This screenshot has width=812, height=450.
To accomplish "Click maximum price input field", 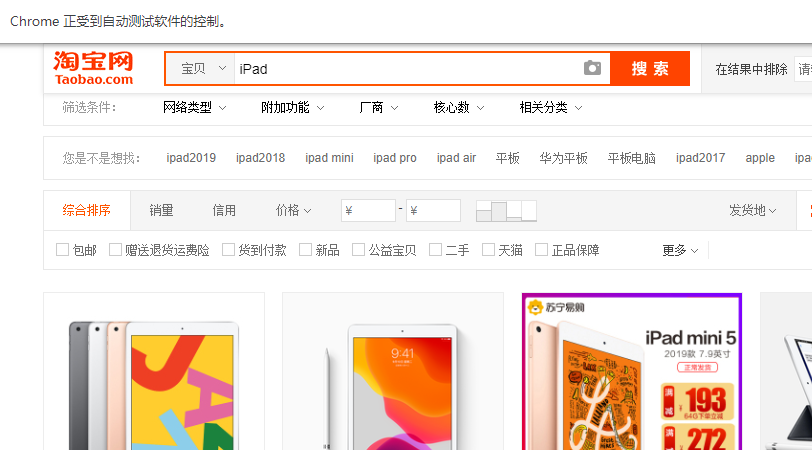I will (433, 210).
